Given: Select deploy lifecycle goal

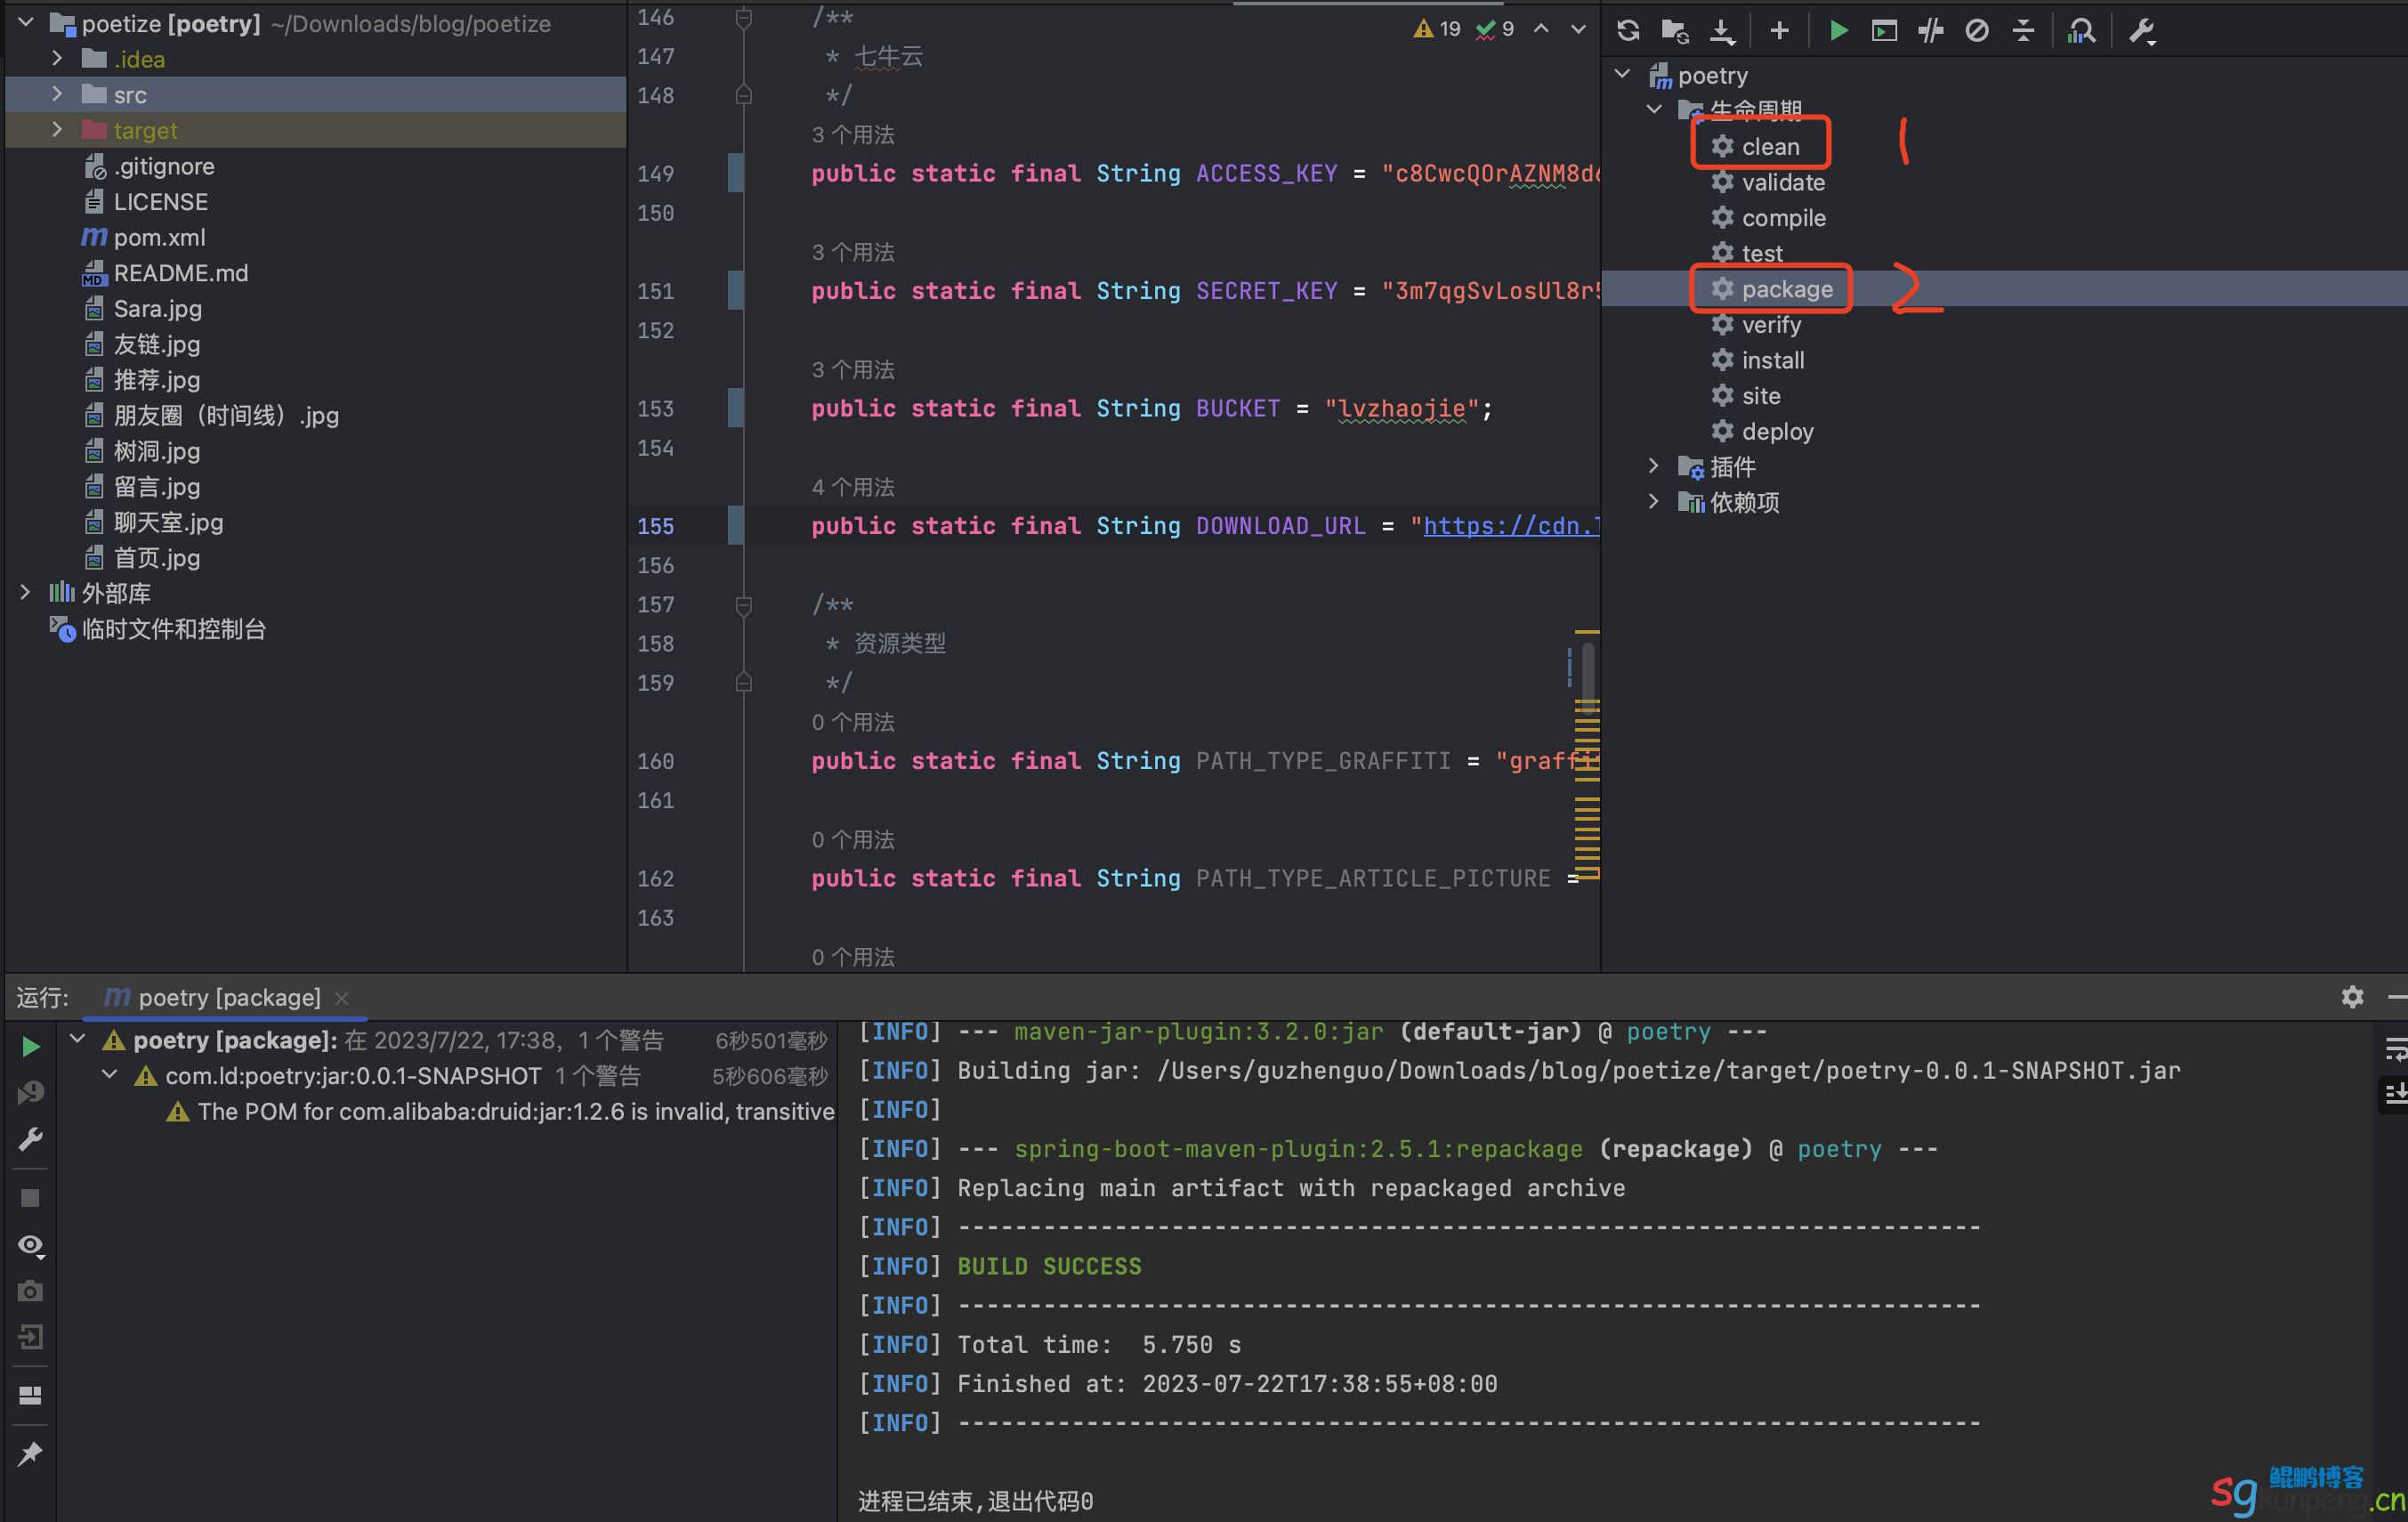Looking at the screenshot, I should 1777,431.
